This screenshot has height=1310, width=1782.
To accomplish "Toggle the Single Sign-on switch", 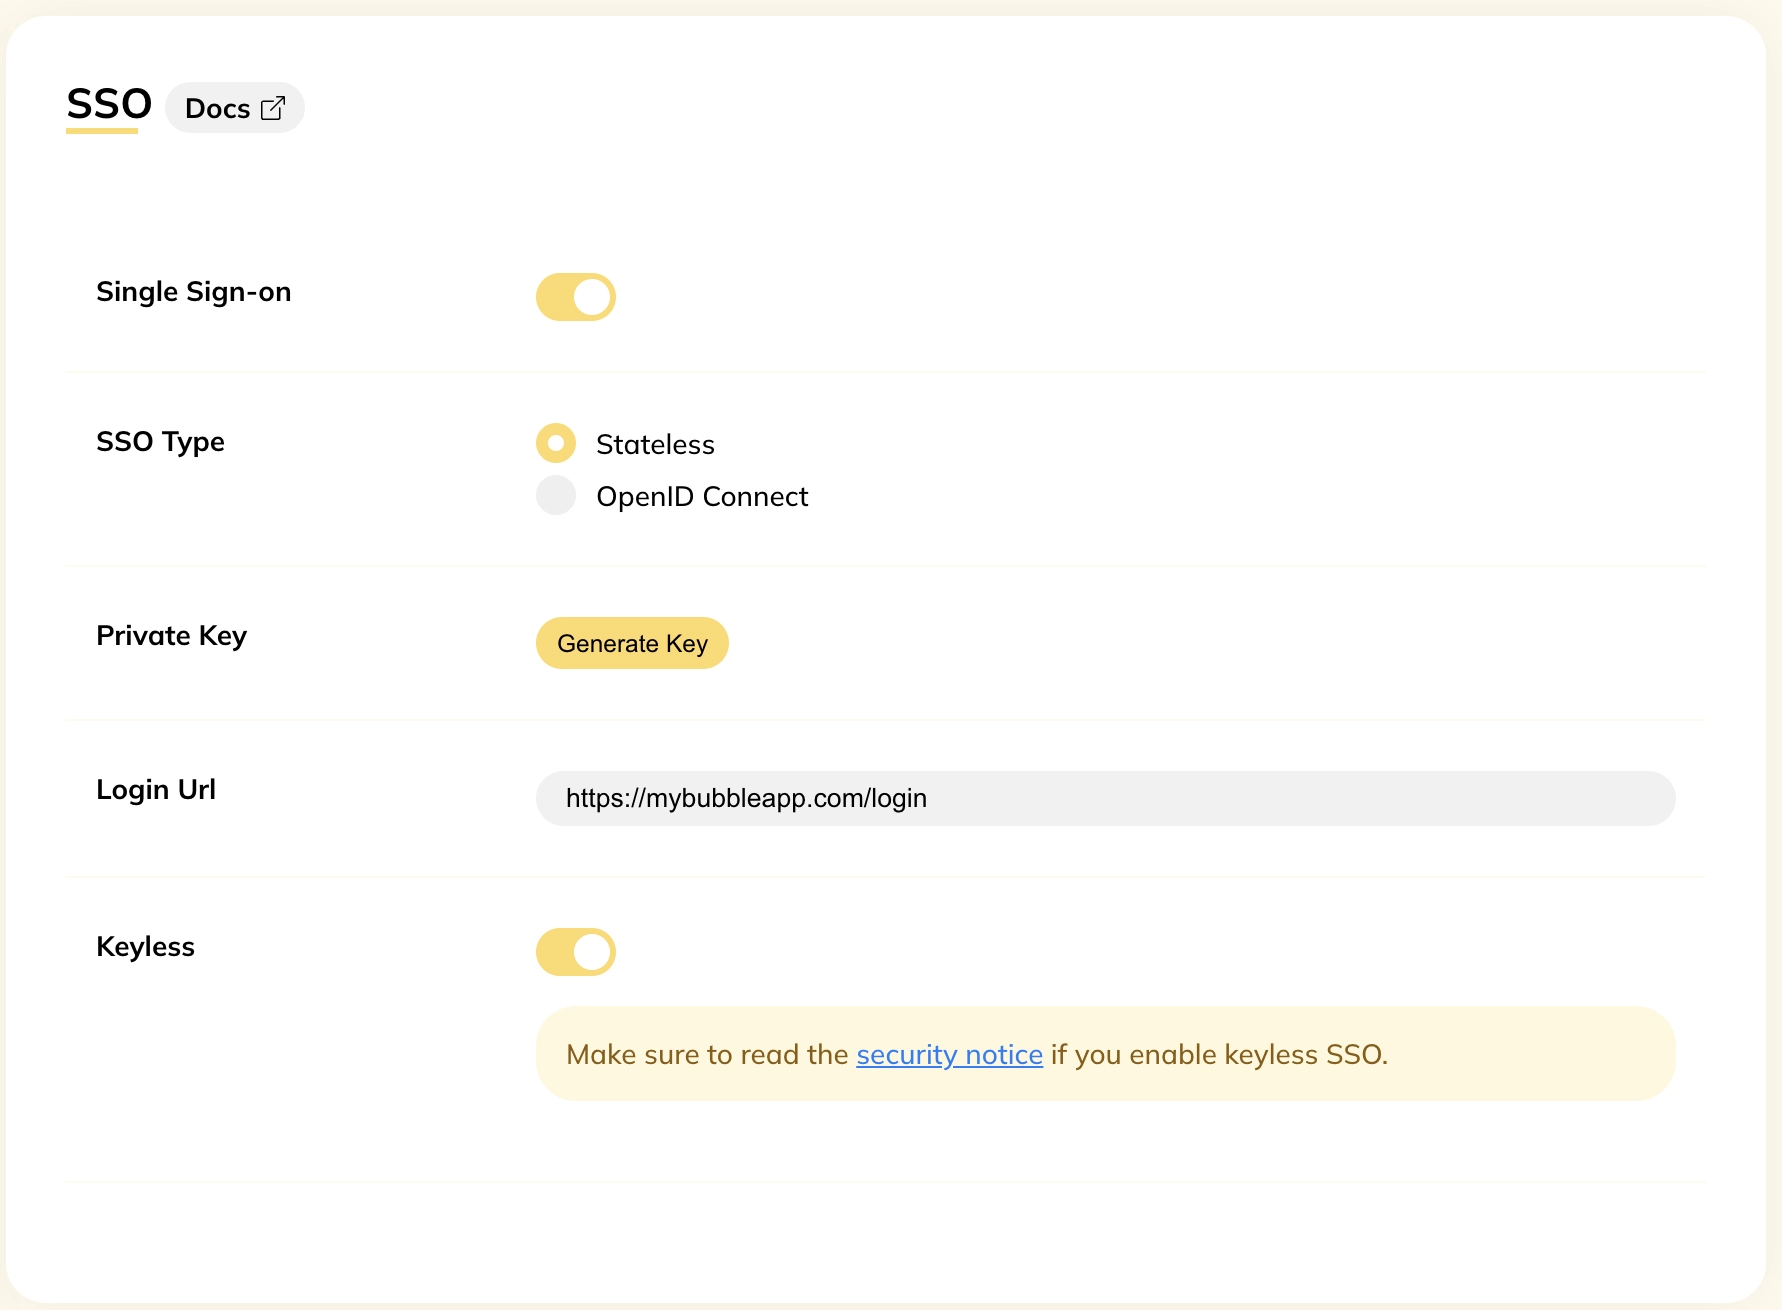I will point(576,297).
